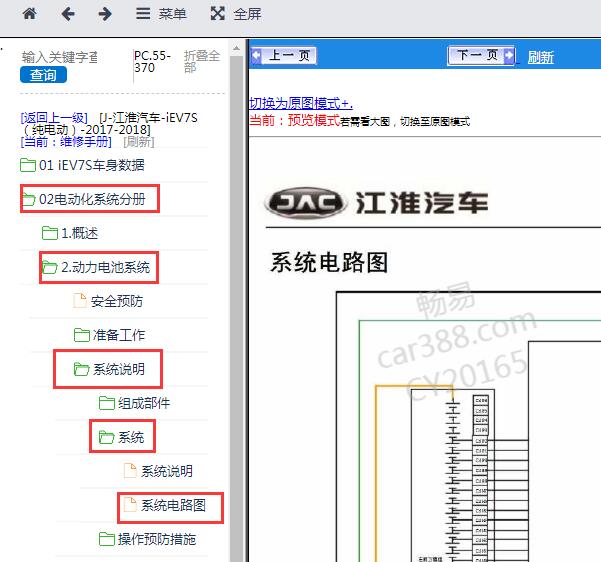Click the folder icon beside 01 iEV7S车身数据

click(x=28, y=165)
